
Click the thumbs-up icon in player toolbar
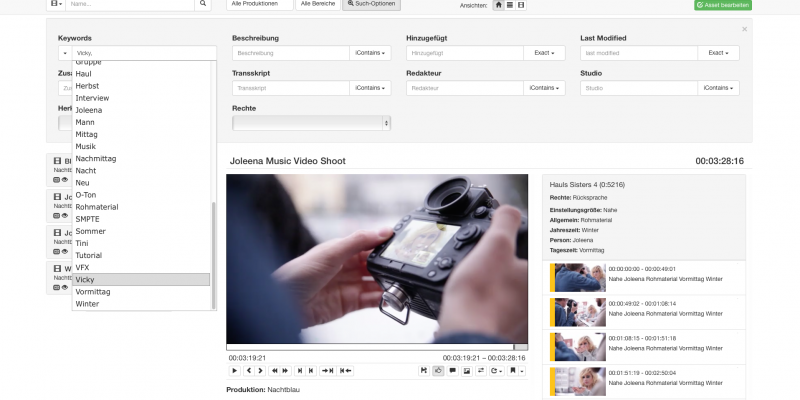(437, 370)
